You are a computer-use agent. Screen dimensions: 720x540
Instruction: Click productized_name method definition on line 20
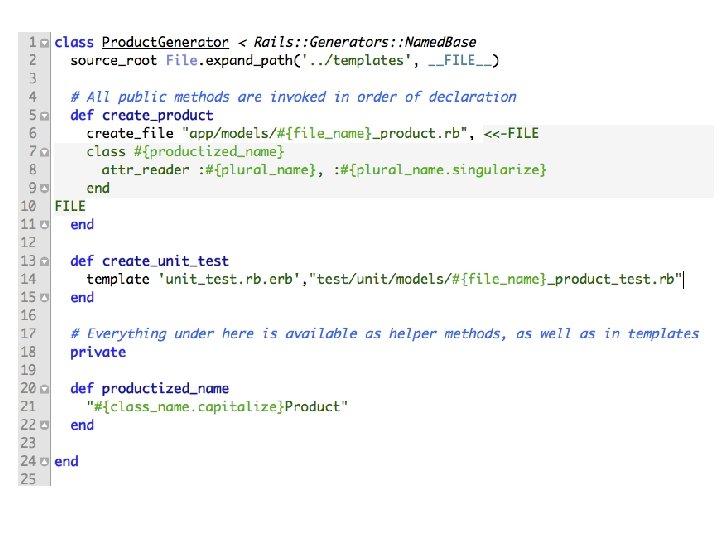[x=165, y=389]
